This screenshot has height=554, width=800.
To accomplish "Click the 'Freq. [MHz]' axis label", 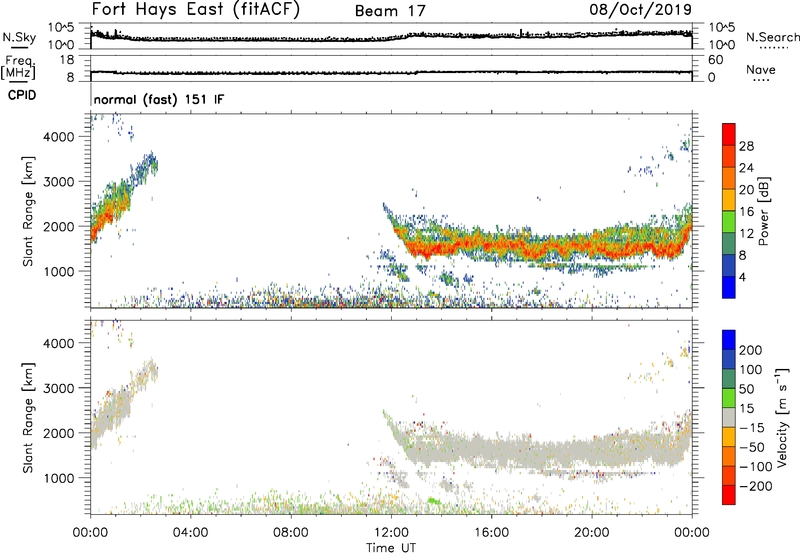I will click(18, 68).
